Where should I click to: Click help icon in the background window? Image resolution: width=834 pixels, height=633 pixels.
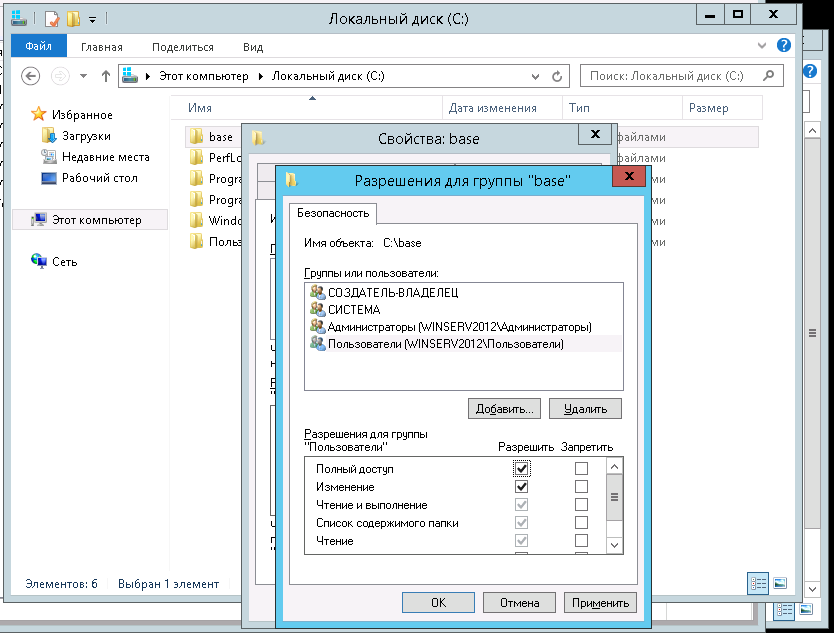point(810,71)
